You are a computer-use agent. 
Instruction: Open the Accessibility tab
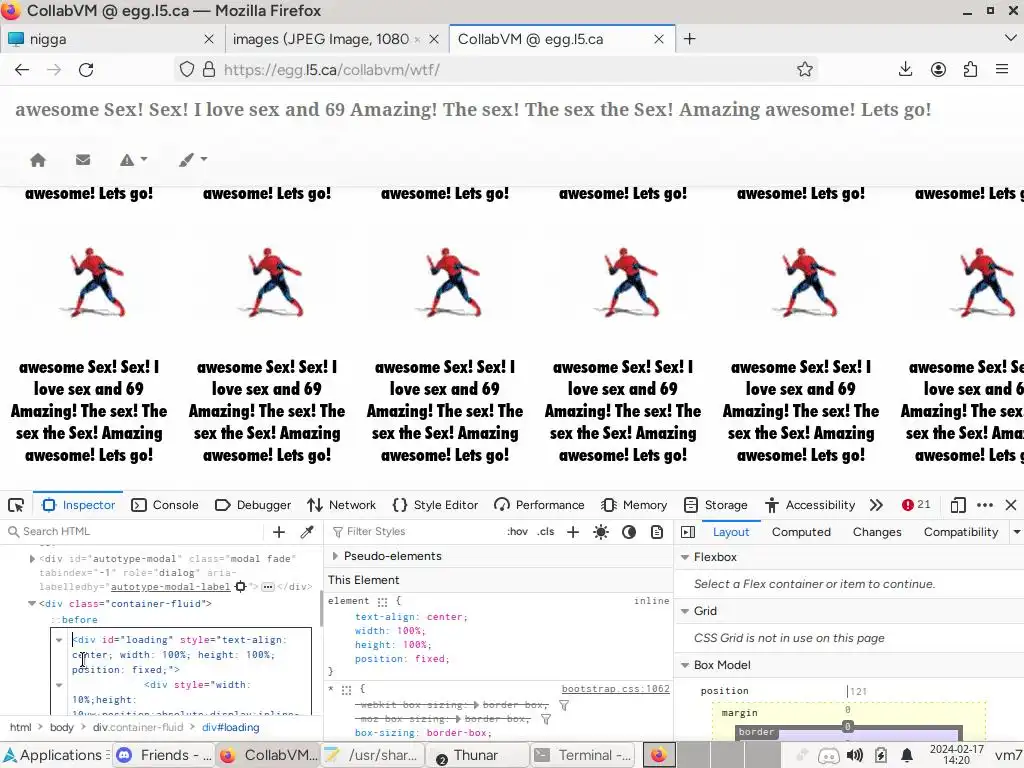pos(810,505)
